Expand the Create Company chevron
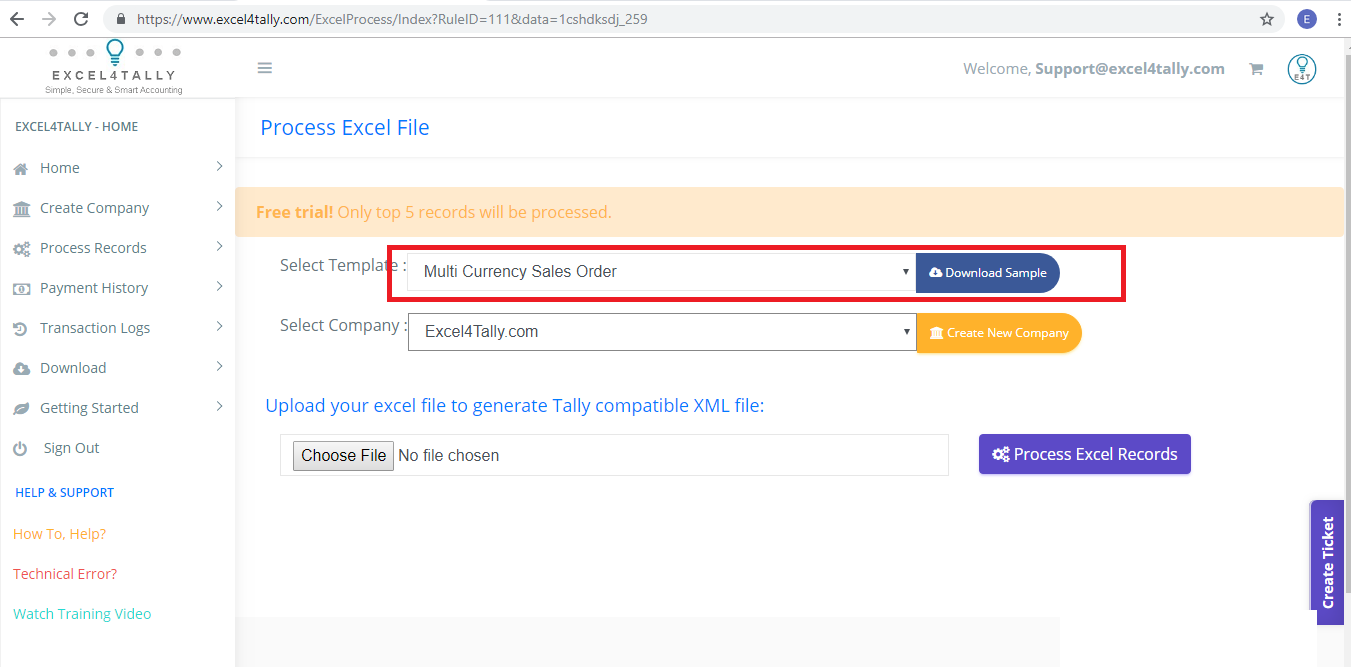Screen dimensions: 1351x667 coord(219,207)
